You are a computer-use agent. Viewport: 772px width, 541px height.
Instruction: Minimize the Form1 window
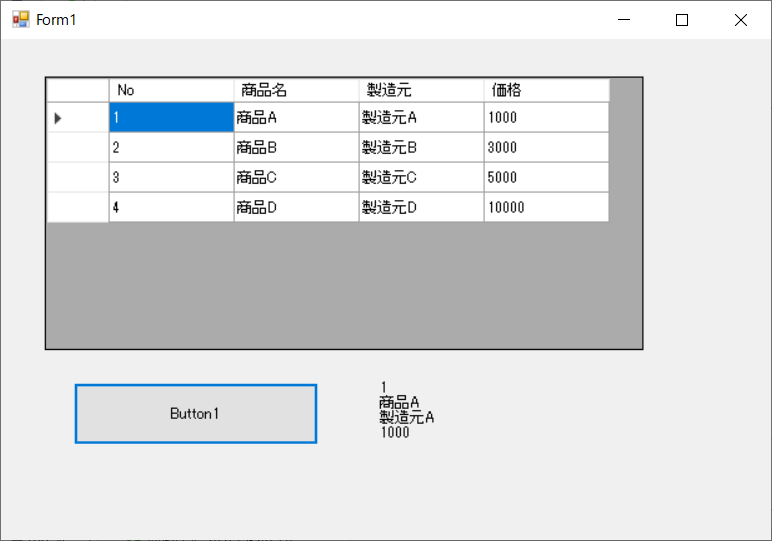click(x=624, y=20)
